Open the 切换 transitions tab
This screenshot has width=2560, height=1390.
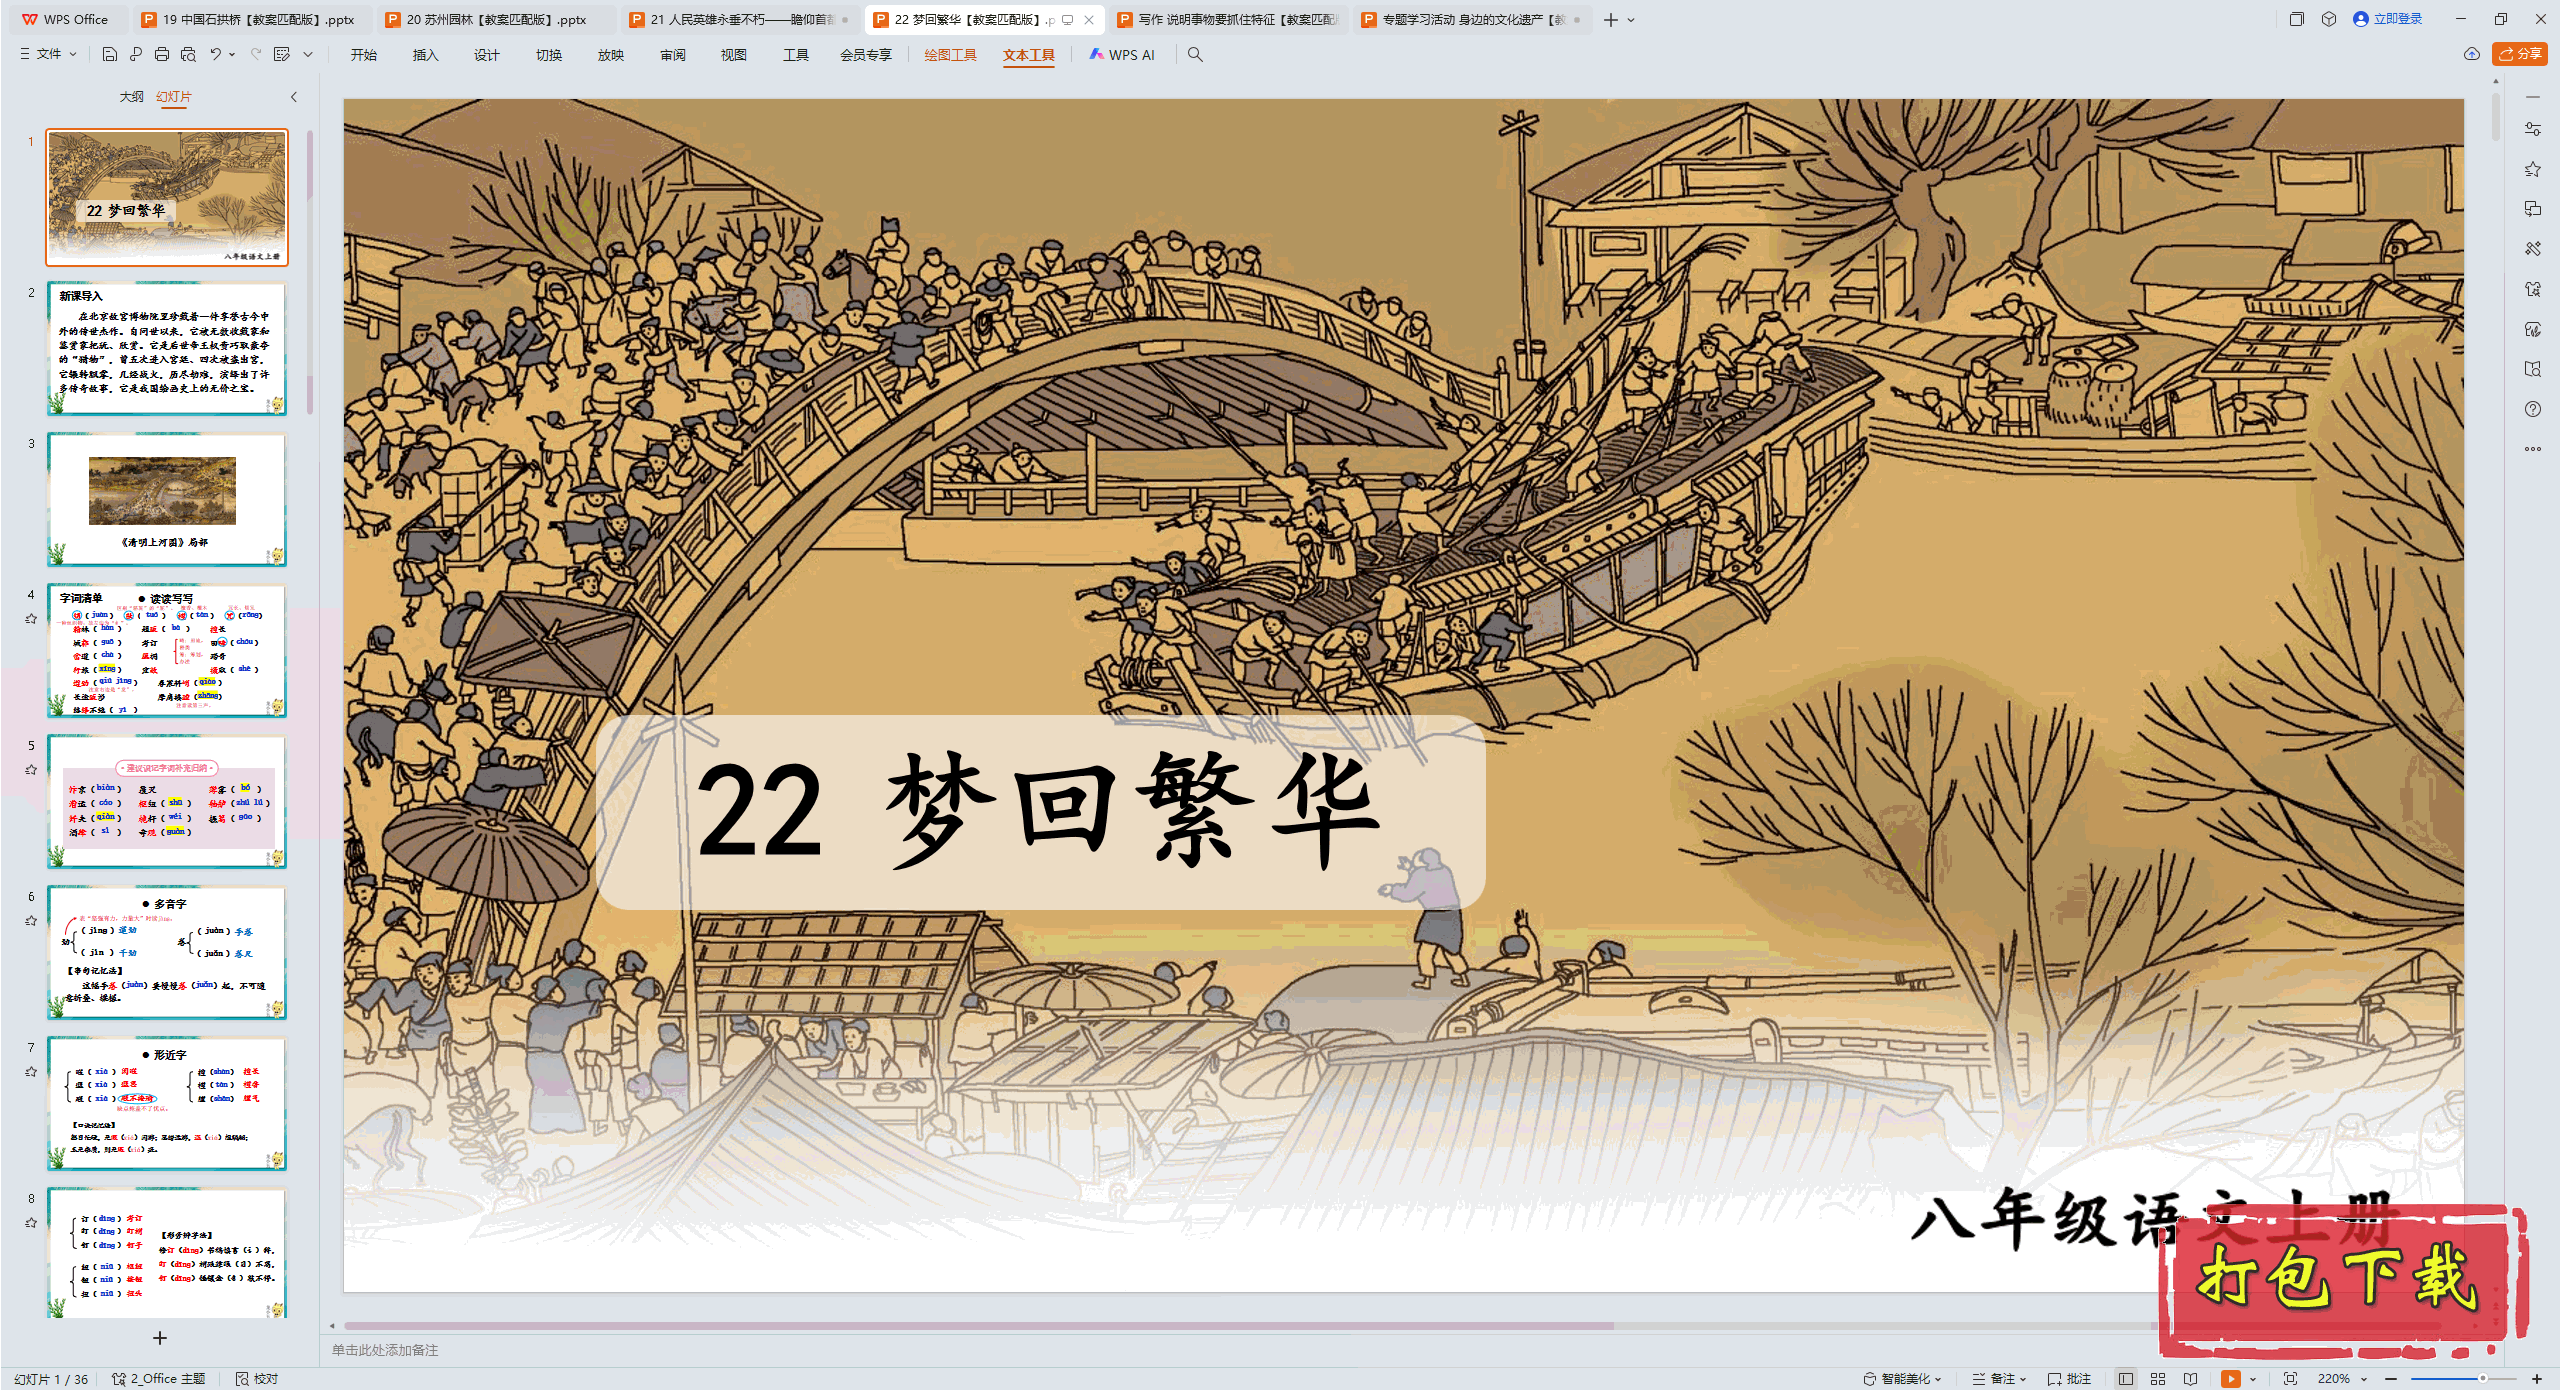tap(549, 55)
